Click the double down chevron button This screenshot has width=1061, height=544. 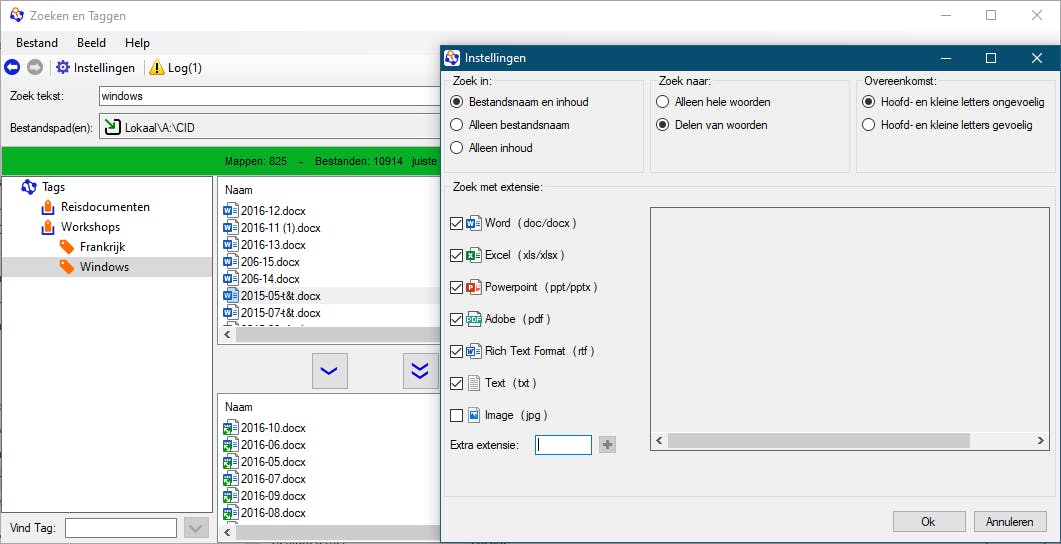[x=420, y=370]
